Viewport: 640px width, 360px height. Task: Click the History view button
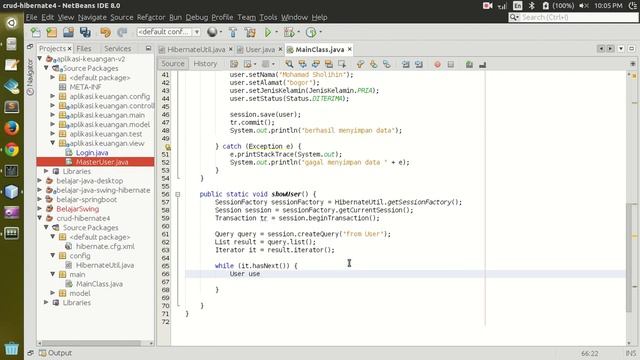click(205, 64)
